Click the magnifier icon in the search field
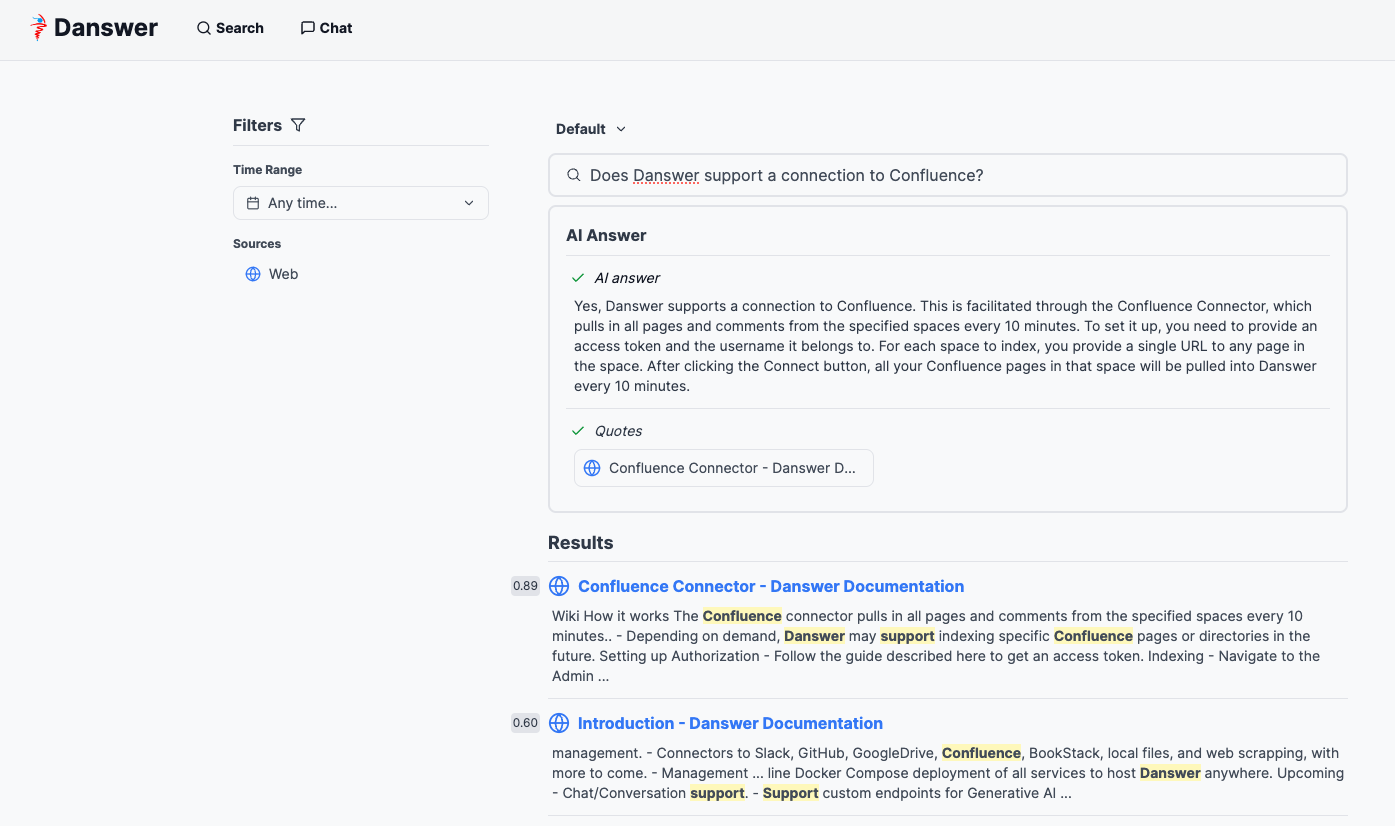 coord(574,175)
